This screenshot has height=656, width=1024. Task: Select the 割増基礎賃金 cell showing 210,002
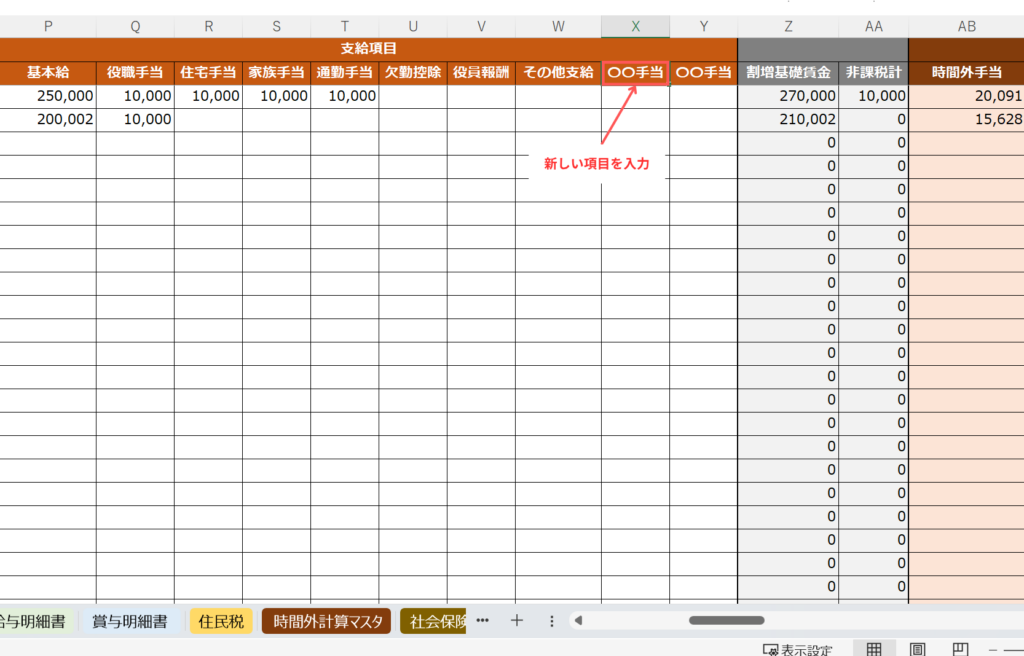click(x=788, y=119)
